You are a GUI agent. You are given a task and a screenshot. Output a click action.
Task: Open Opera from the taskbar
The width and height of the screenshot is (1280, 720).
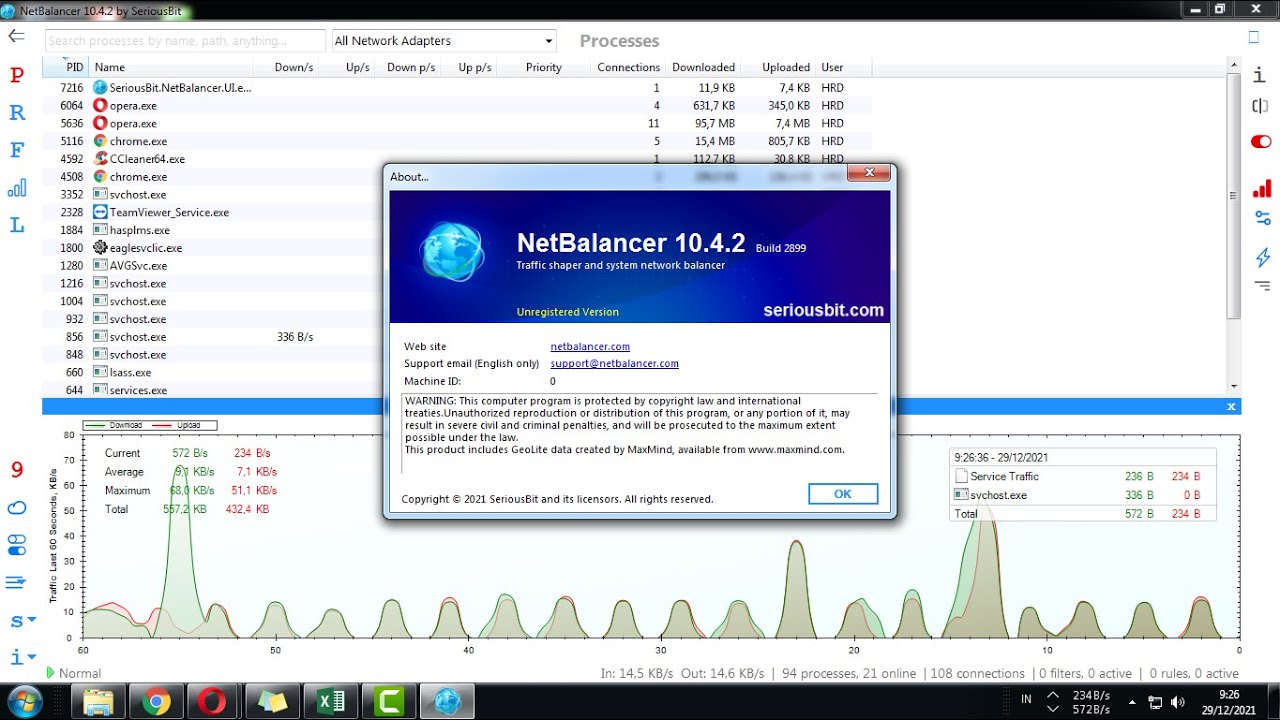(x=213, y=701)
